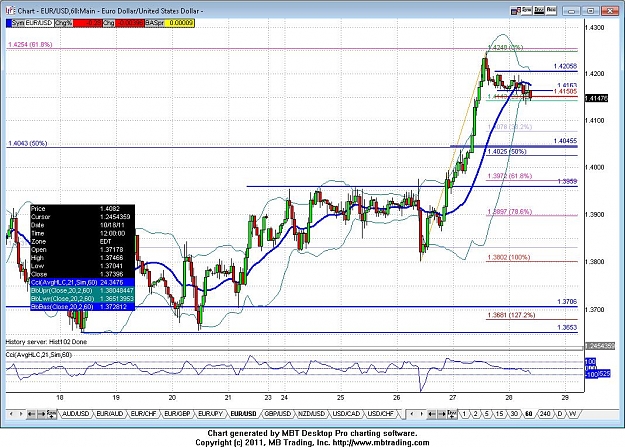Click the Cci(AvgHLC,21,Sim,60) indicator pane title
The width and height of the screenshot is (625, 447).
pyautogui.click(x=39, y=355)
